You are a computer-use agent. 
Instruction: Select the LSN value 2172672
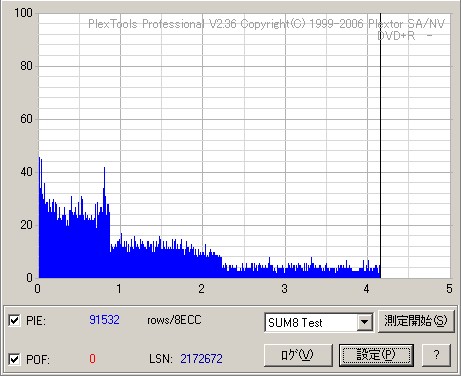click(201, 359)
